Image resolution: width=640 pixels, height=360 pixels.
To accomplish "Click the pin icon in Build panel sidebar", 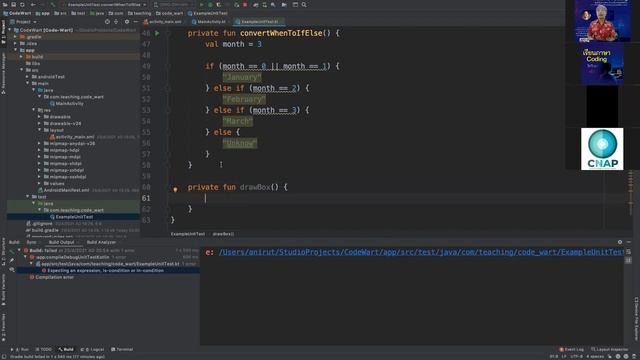I will (x=12, y=260).
